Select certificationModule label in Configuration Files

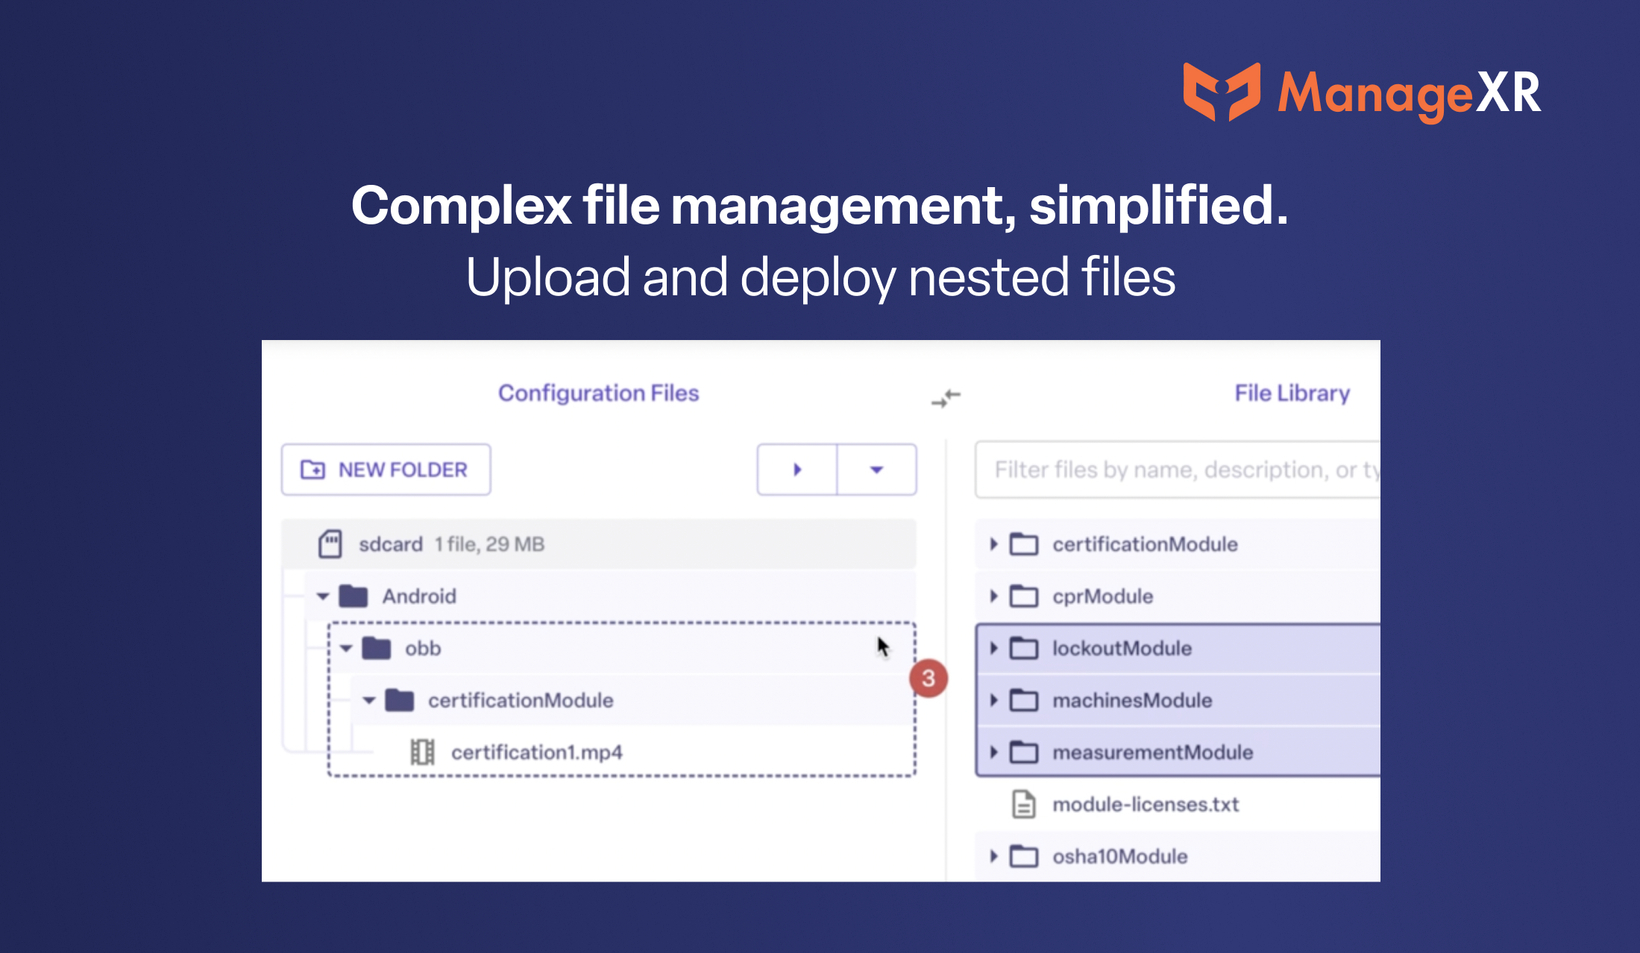pyautogui.click(x=521, y=700)
